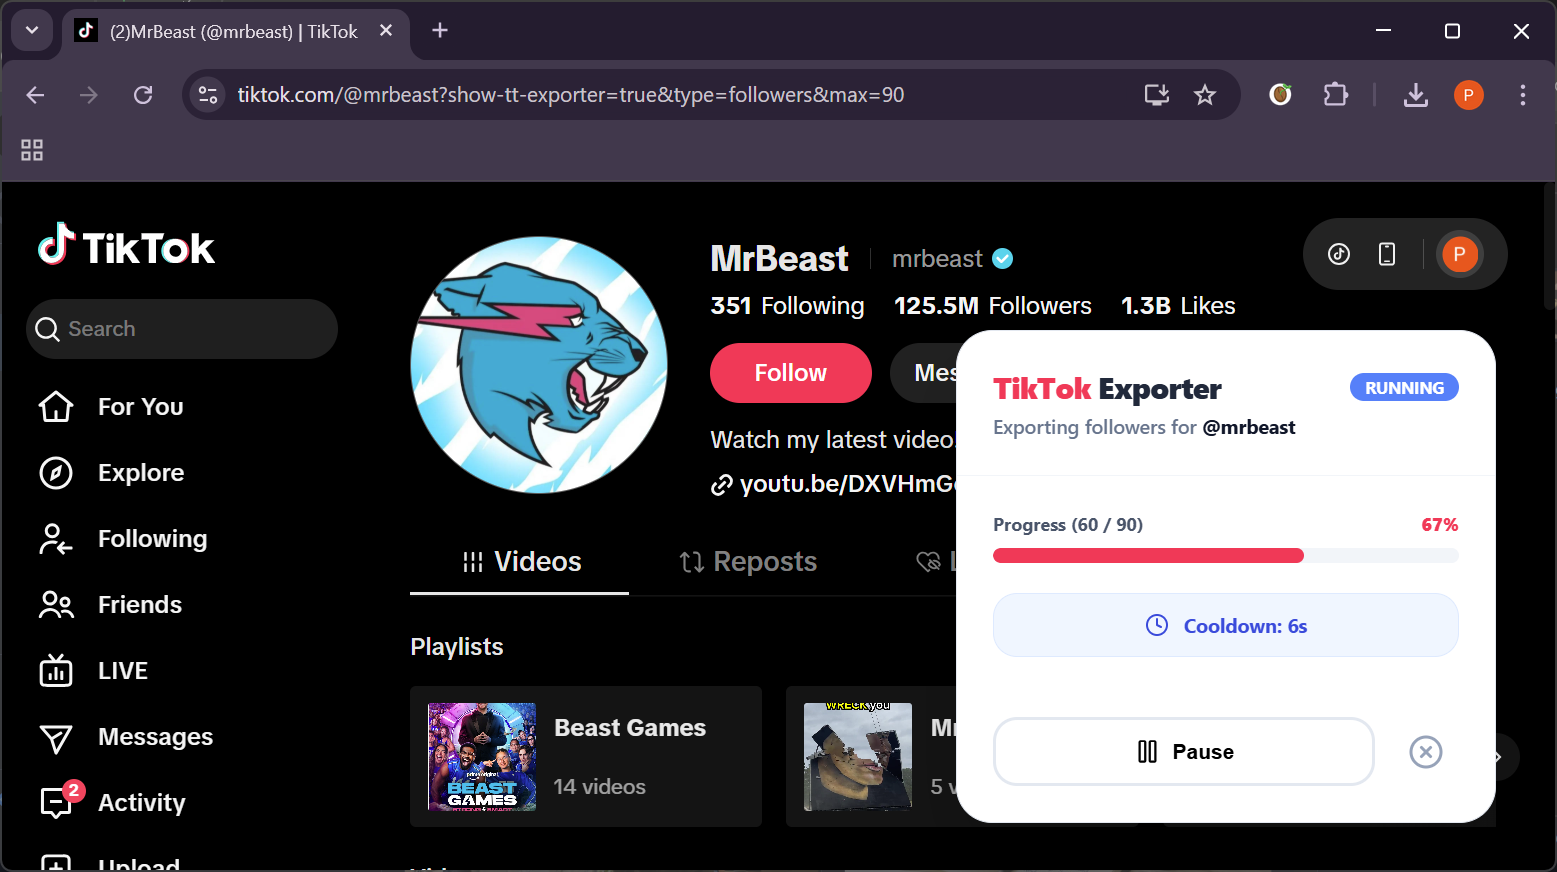The height and width of the screenshot is (872, 1557).
Task: Click the Progress (60 / 90) label
Action: click(1068, 525)
